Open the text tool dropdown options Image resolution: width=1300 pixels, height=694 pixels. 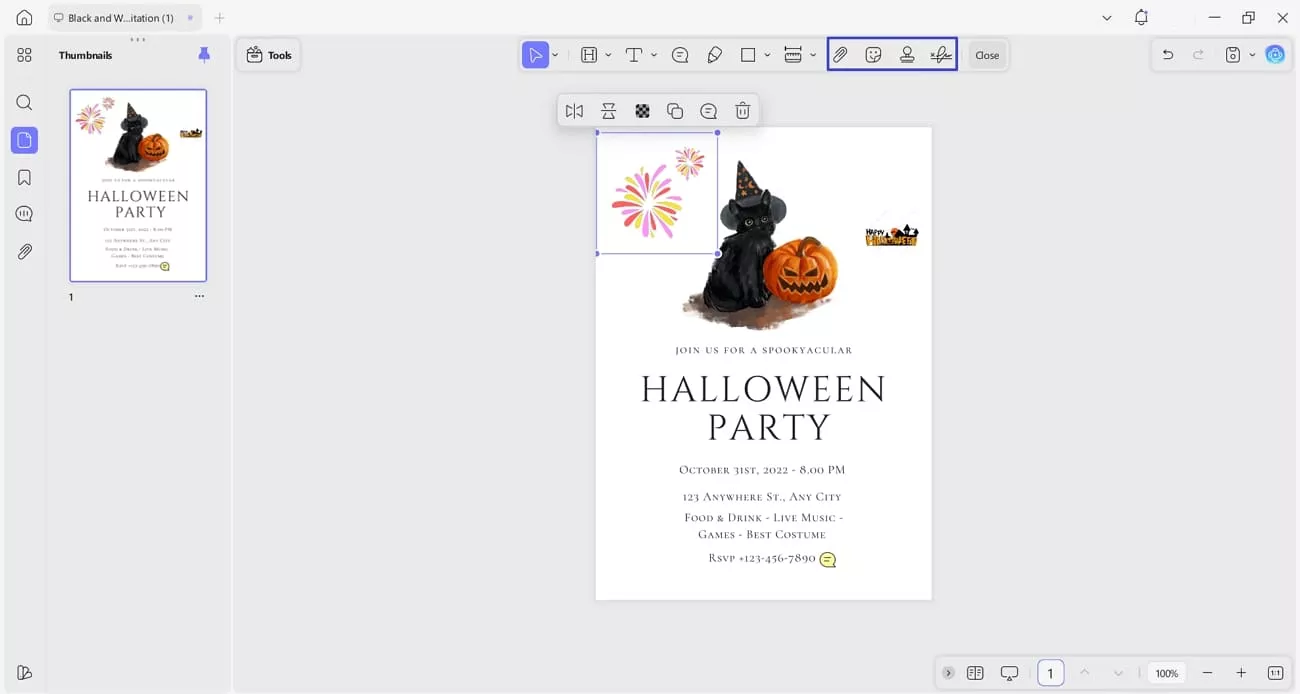[654, 55]
